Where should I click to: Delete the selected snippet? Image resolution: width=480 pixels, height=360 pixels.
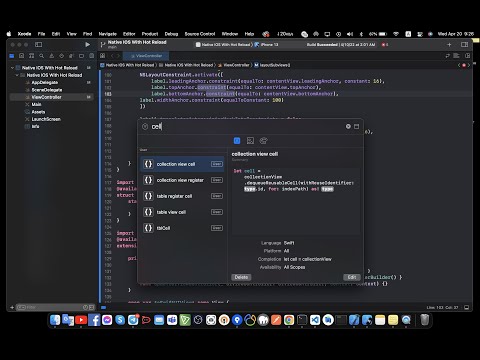241,277
